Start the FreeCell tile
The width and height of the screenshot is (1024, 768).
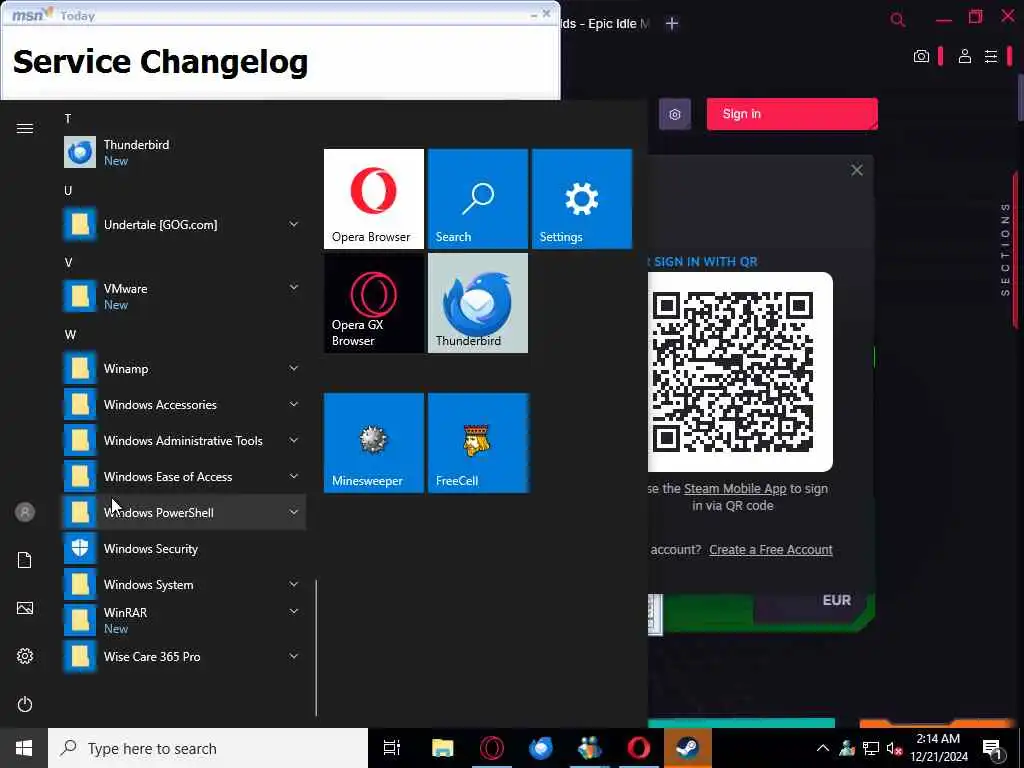pyautogui.click(x=477, y=443)
